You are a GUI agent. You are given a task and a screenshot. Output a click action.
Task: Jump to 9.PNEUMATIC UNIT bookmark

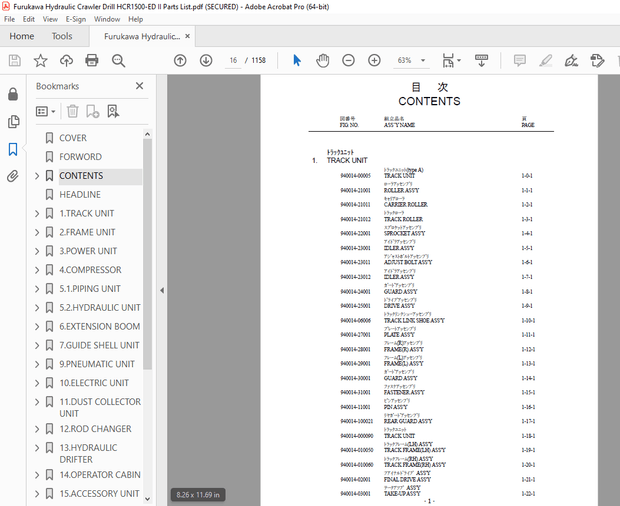pos(97,364)
